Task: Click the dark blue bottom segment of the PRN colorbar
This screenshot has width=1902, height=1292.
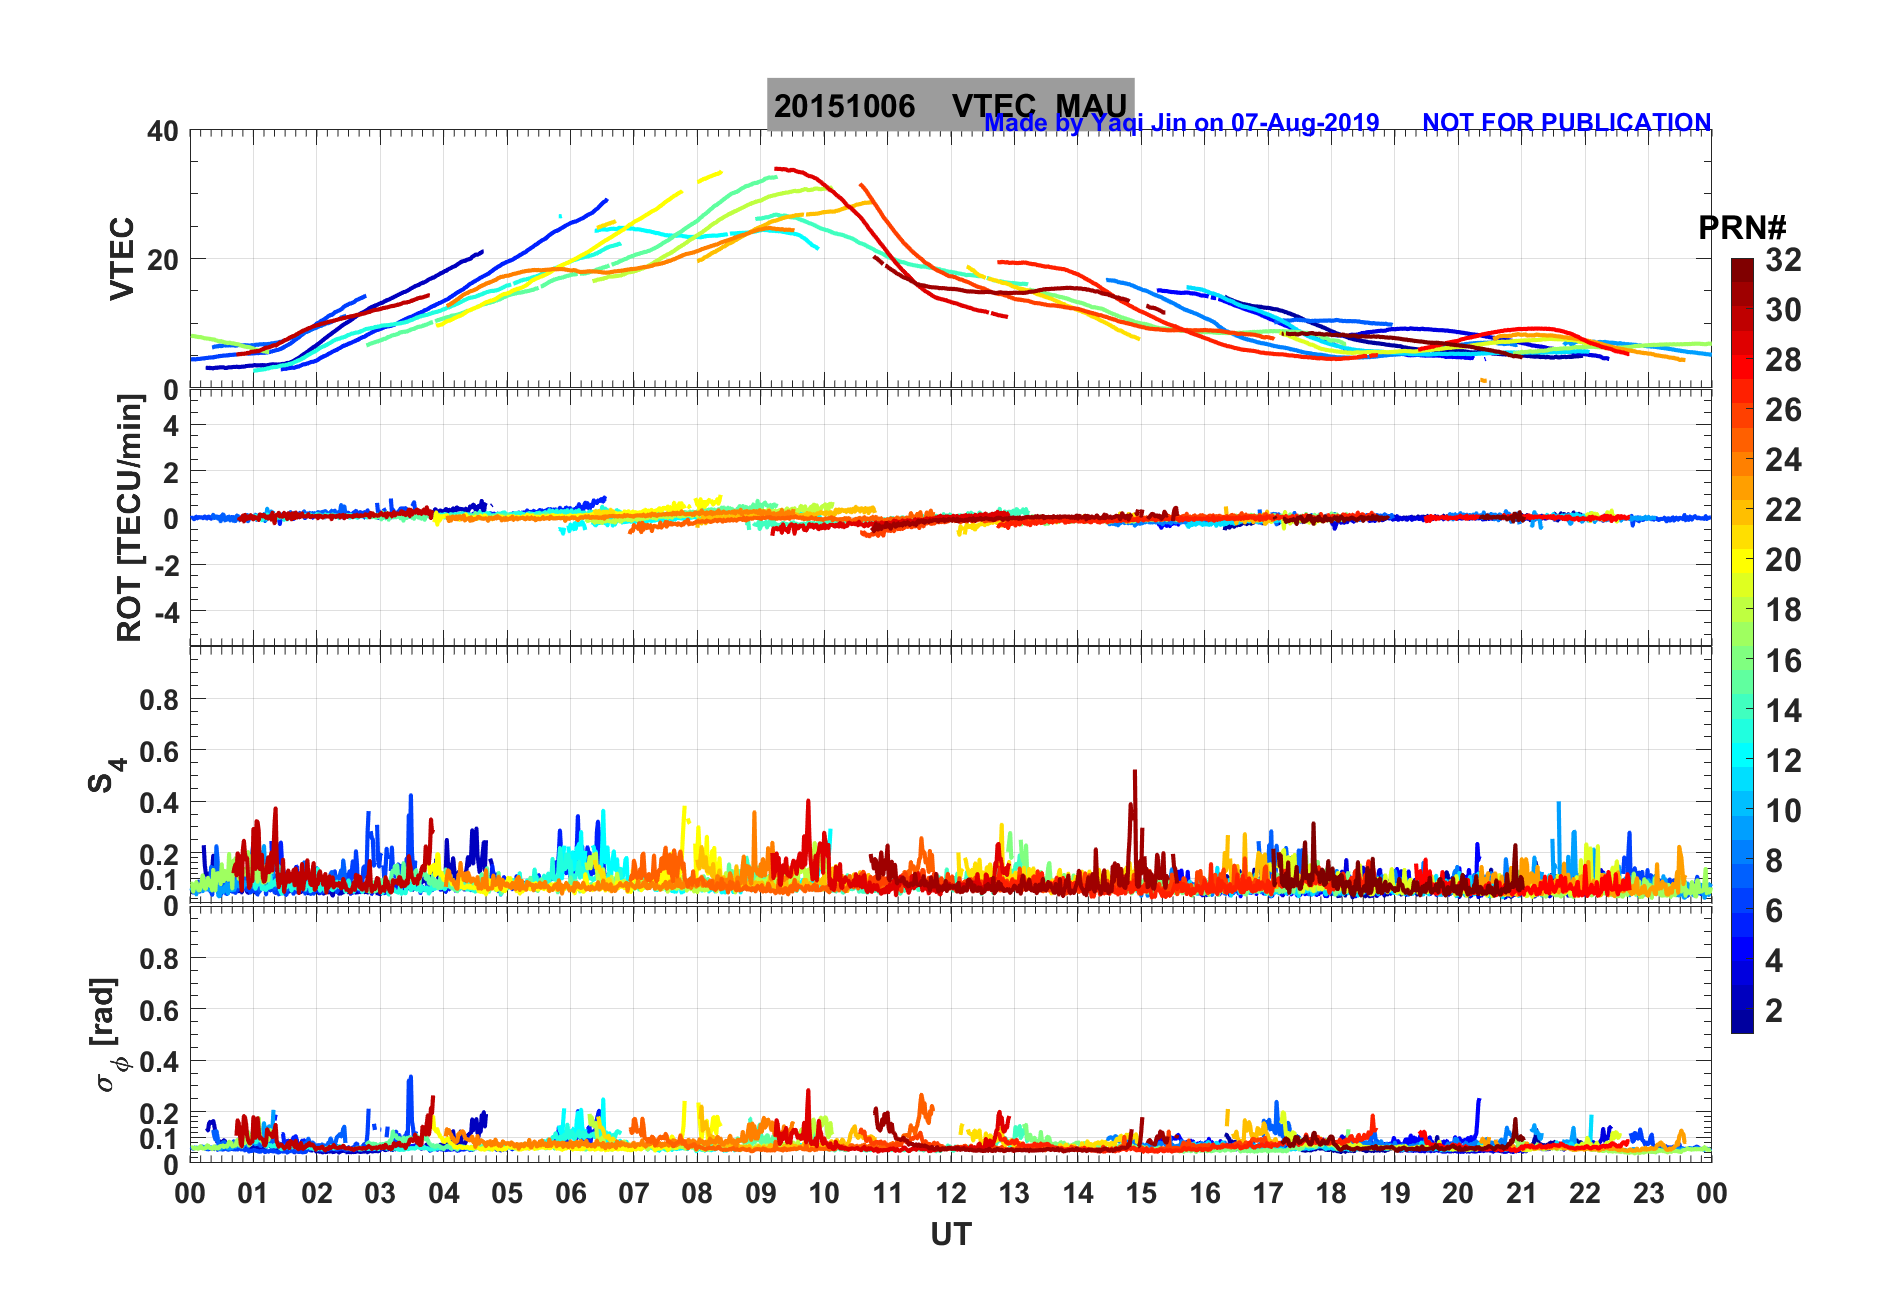Action: 1742,1021
